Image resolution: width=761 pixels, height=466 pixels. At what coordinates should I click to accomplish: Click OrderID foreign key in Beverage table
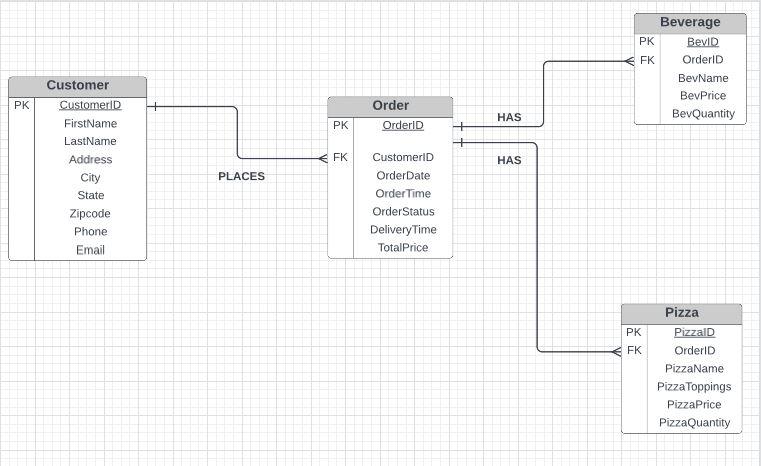point(703,60)
